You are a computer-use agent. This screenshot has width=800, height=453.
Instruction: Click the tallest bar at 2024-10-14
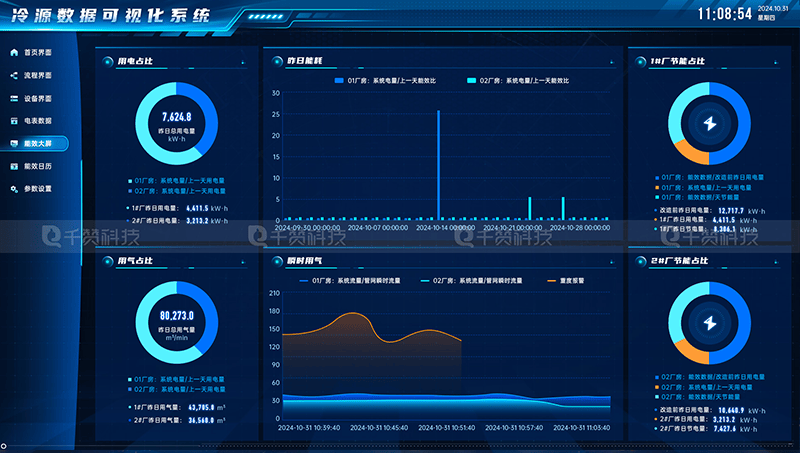[x=438, y=165]
